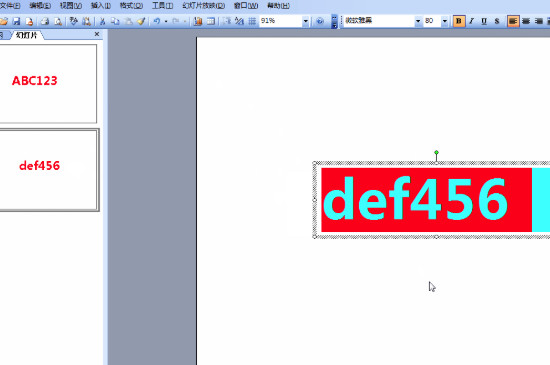This screenshot has width=550, height=365.
Task: Click the Paste clipboard icon
Action: click(x=128, y=21)
